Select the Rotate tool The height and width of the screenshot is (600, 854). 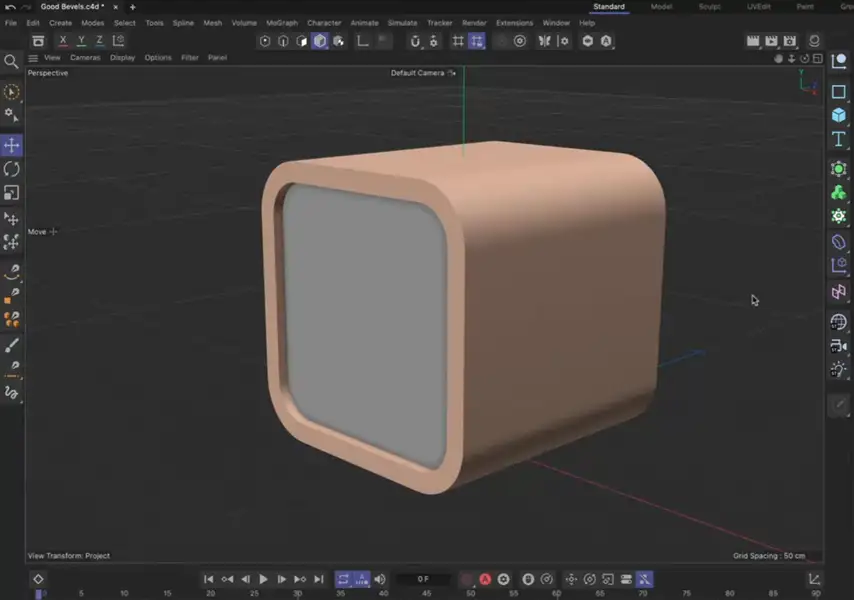(12, 169)
